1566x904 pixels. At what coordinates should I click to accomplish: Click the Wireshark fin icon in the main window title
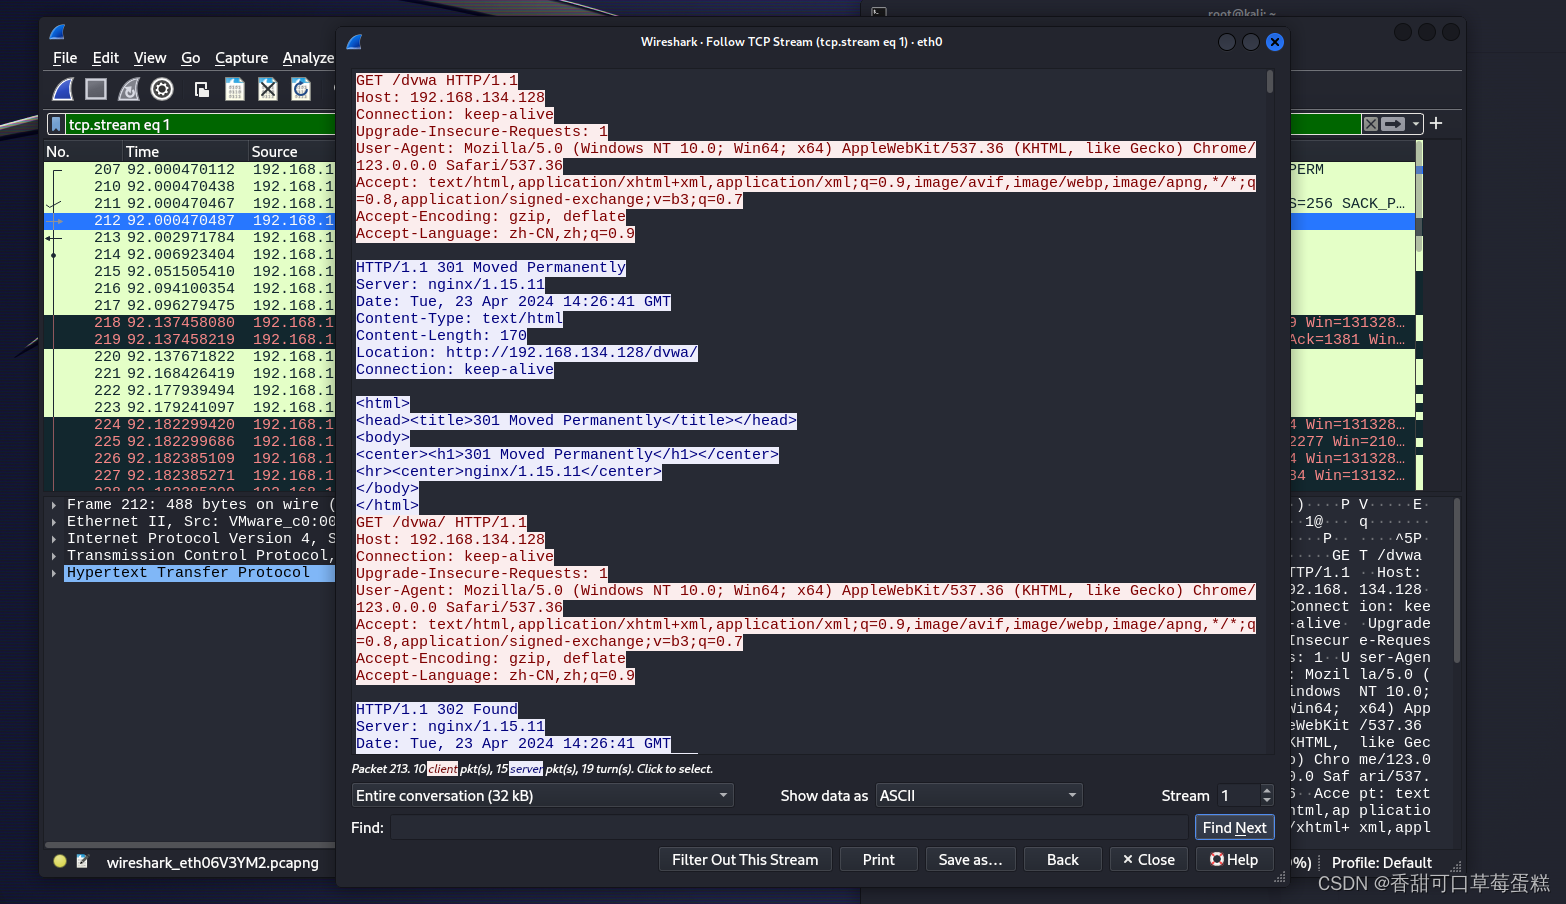tap(58, 32)
